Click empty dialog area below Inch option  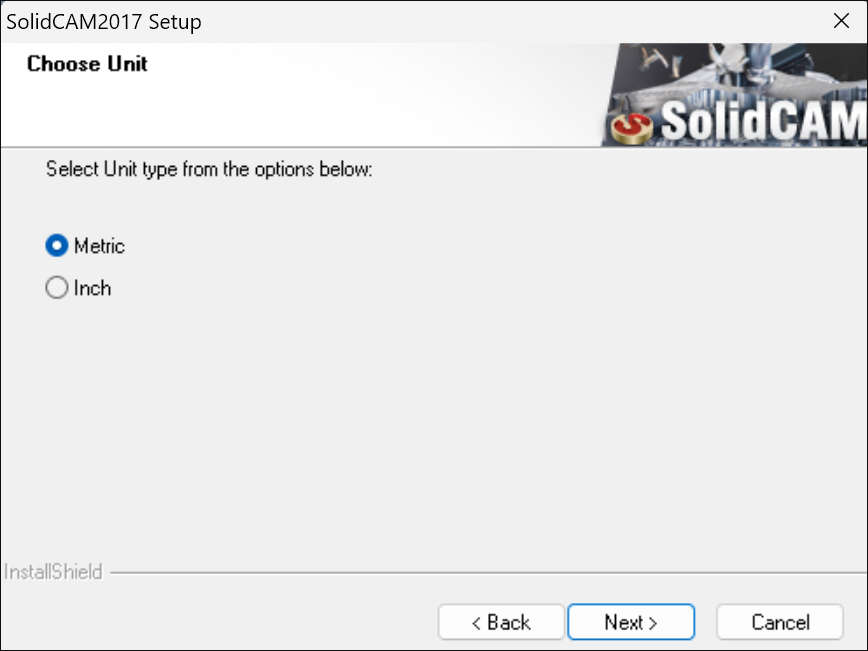tap(432, 432)
